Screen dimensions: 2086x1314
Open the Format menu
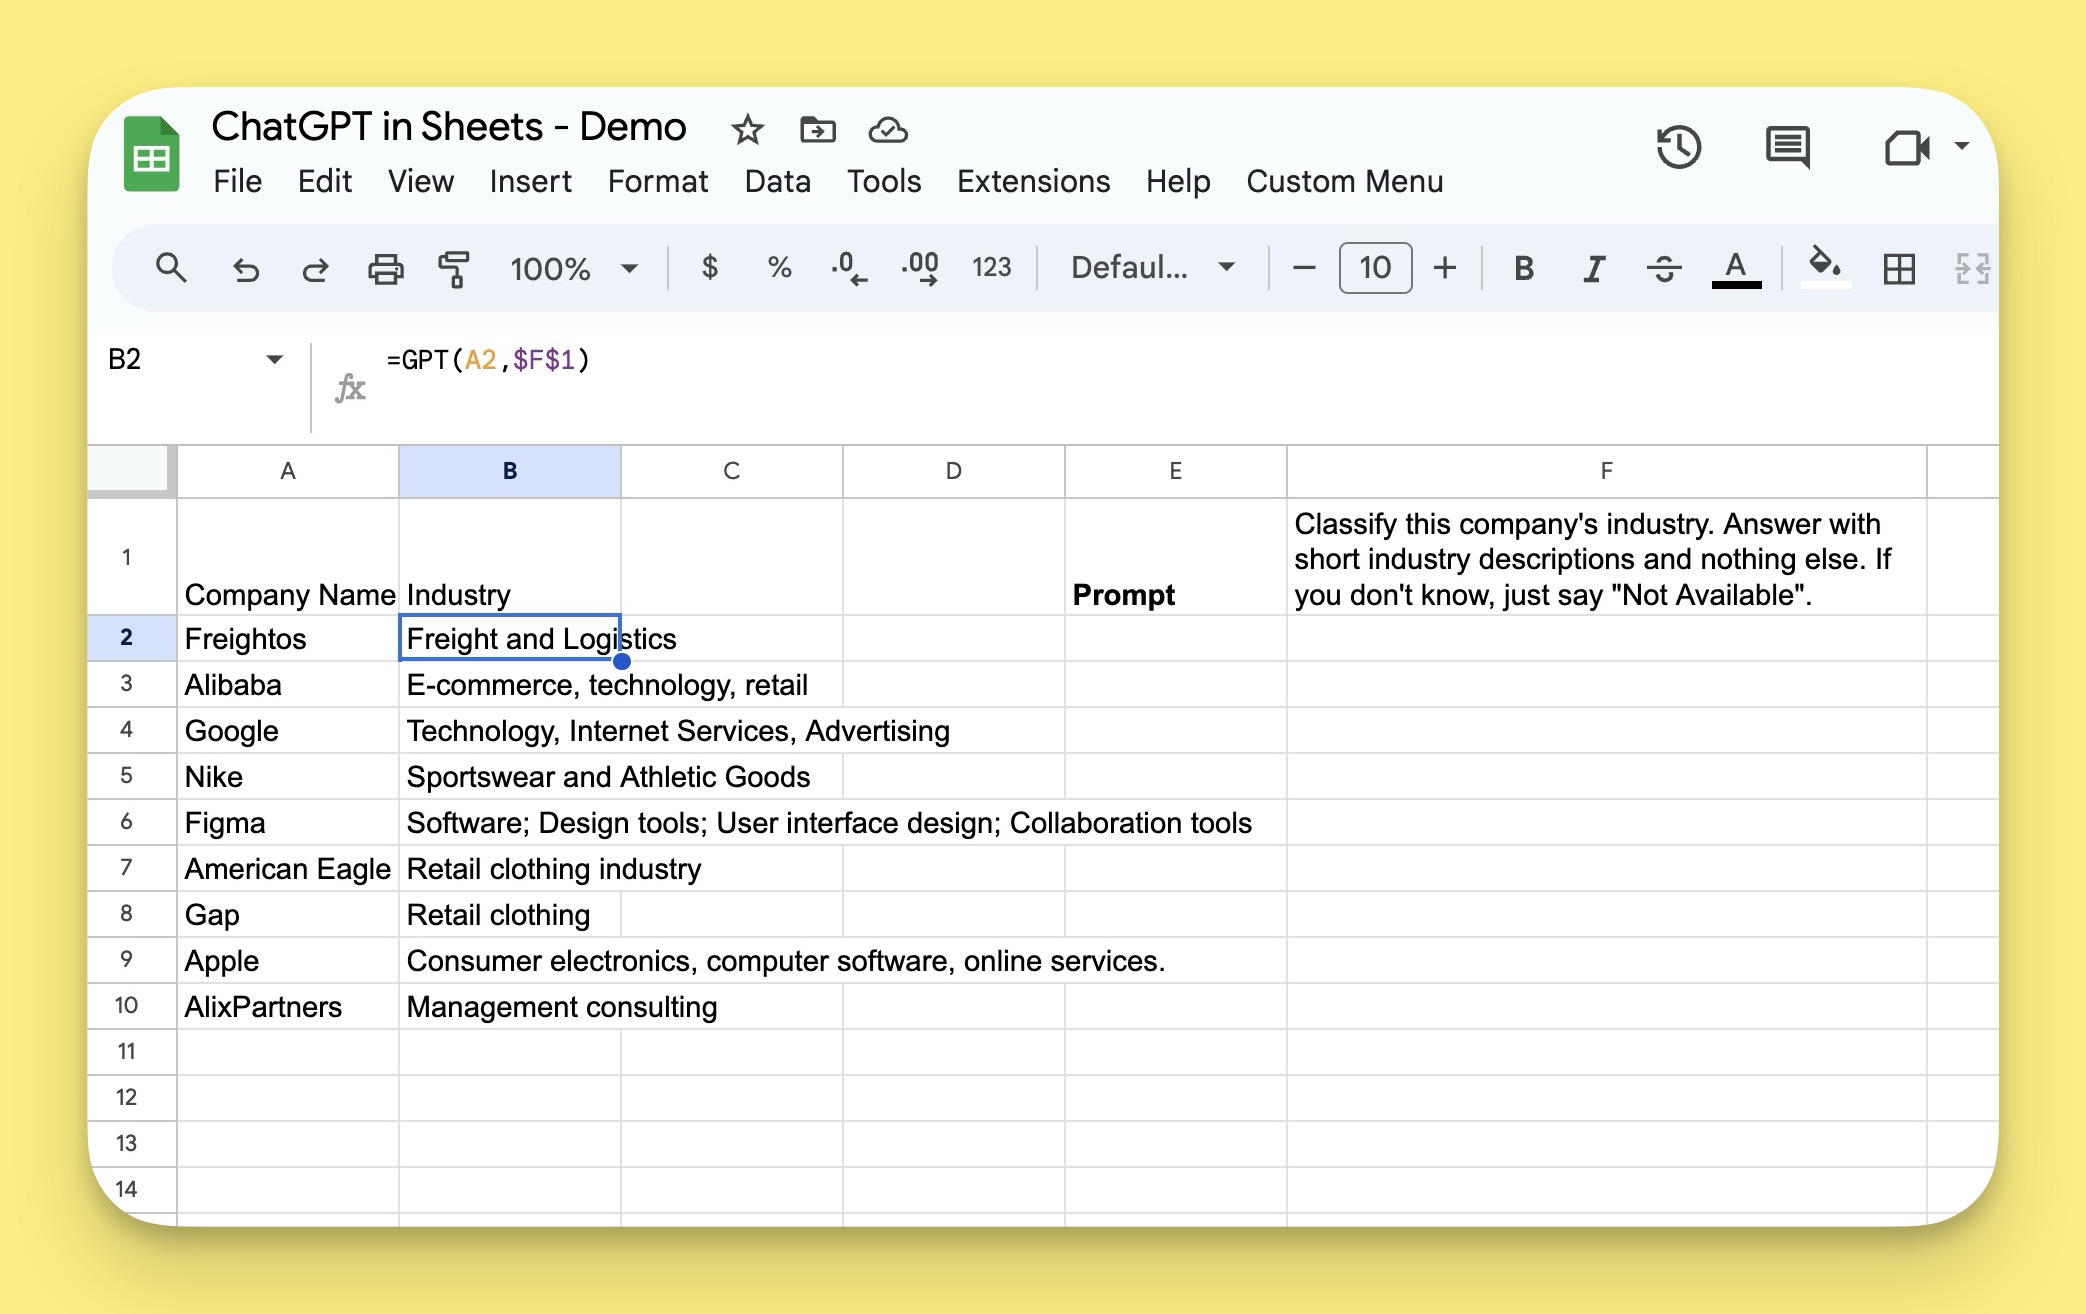click(x=658, y=181)
